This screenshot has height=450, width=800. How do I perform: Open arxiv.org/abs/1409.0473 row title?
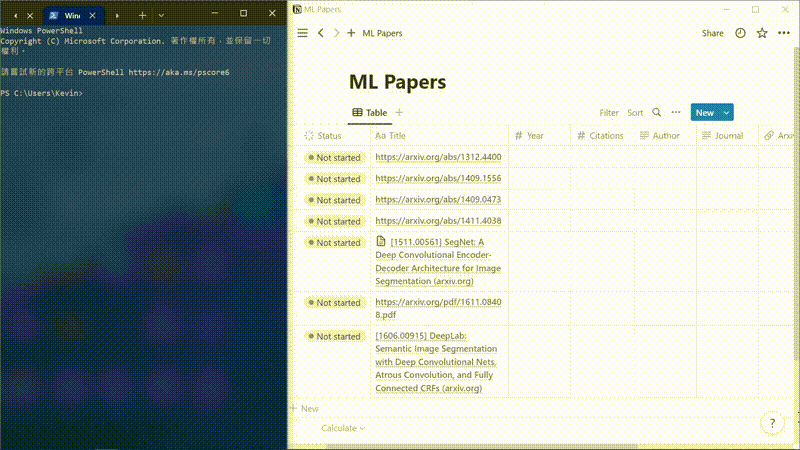(x=438, y=199)
